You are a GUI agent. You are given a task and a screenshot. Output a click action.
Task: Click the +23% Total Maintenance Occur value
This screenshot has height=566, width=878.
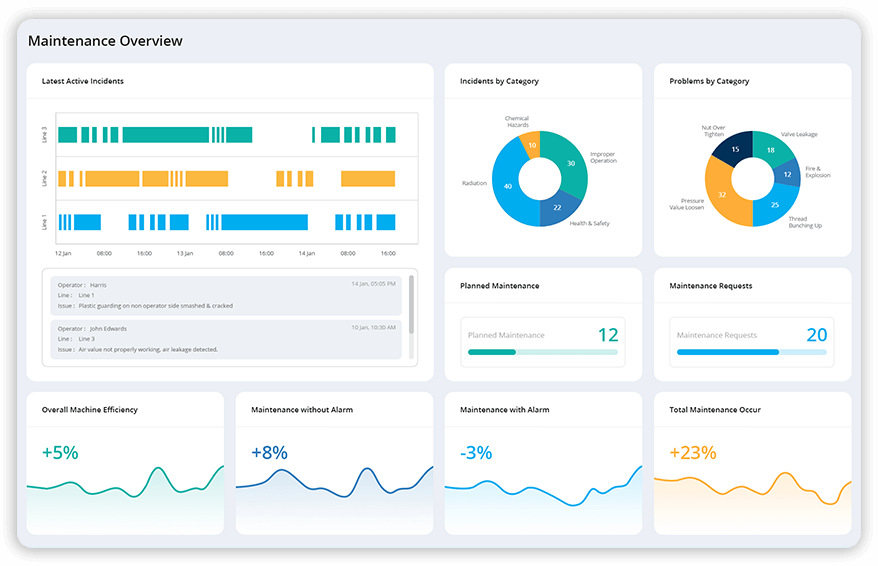692,452
